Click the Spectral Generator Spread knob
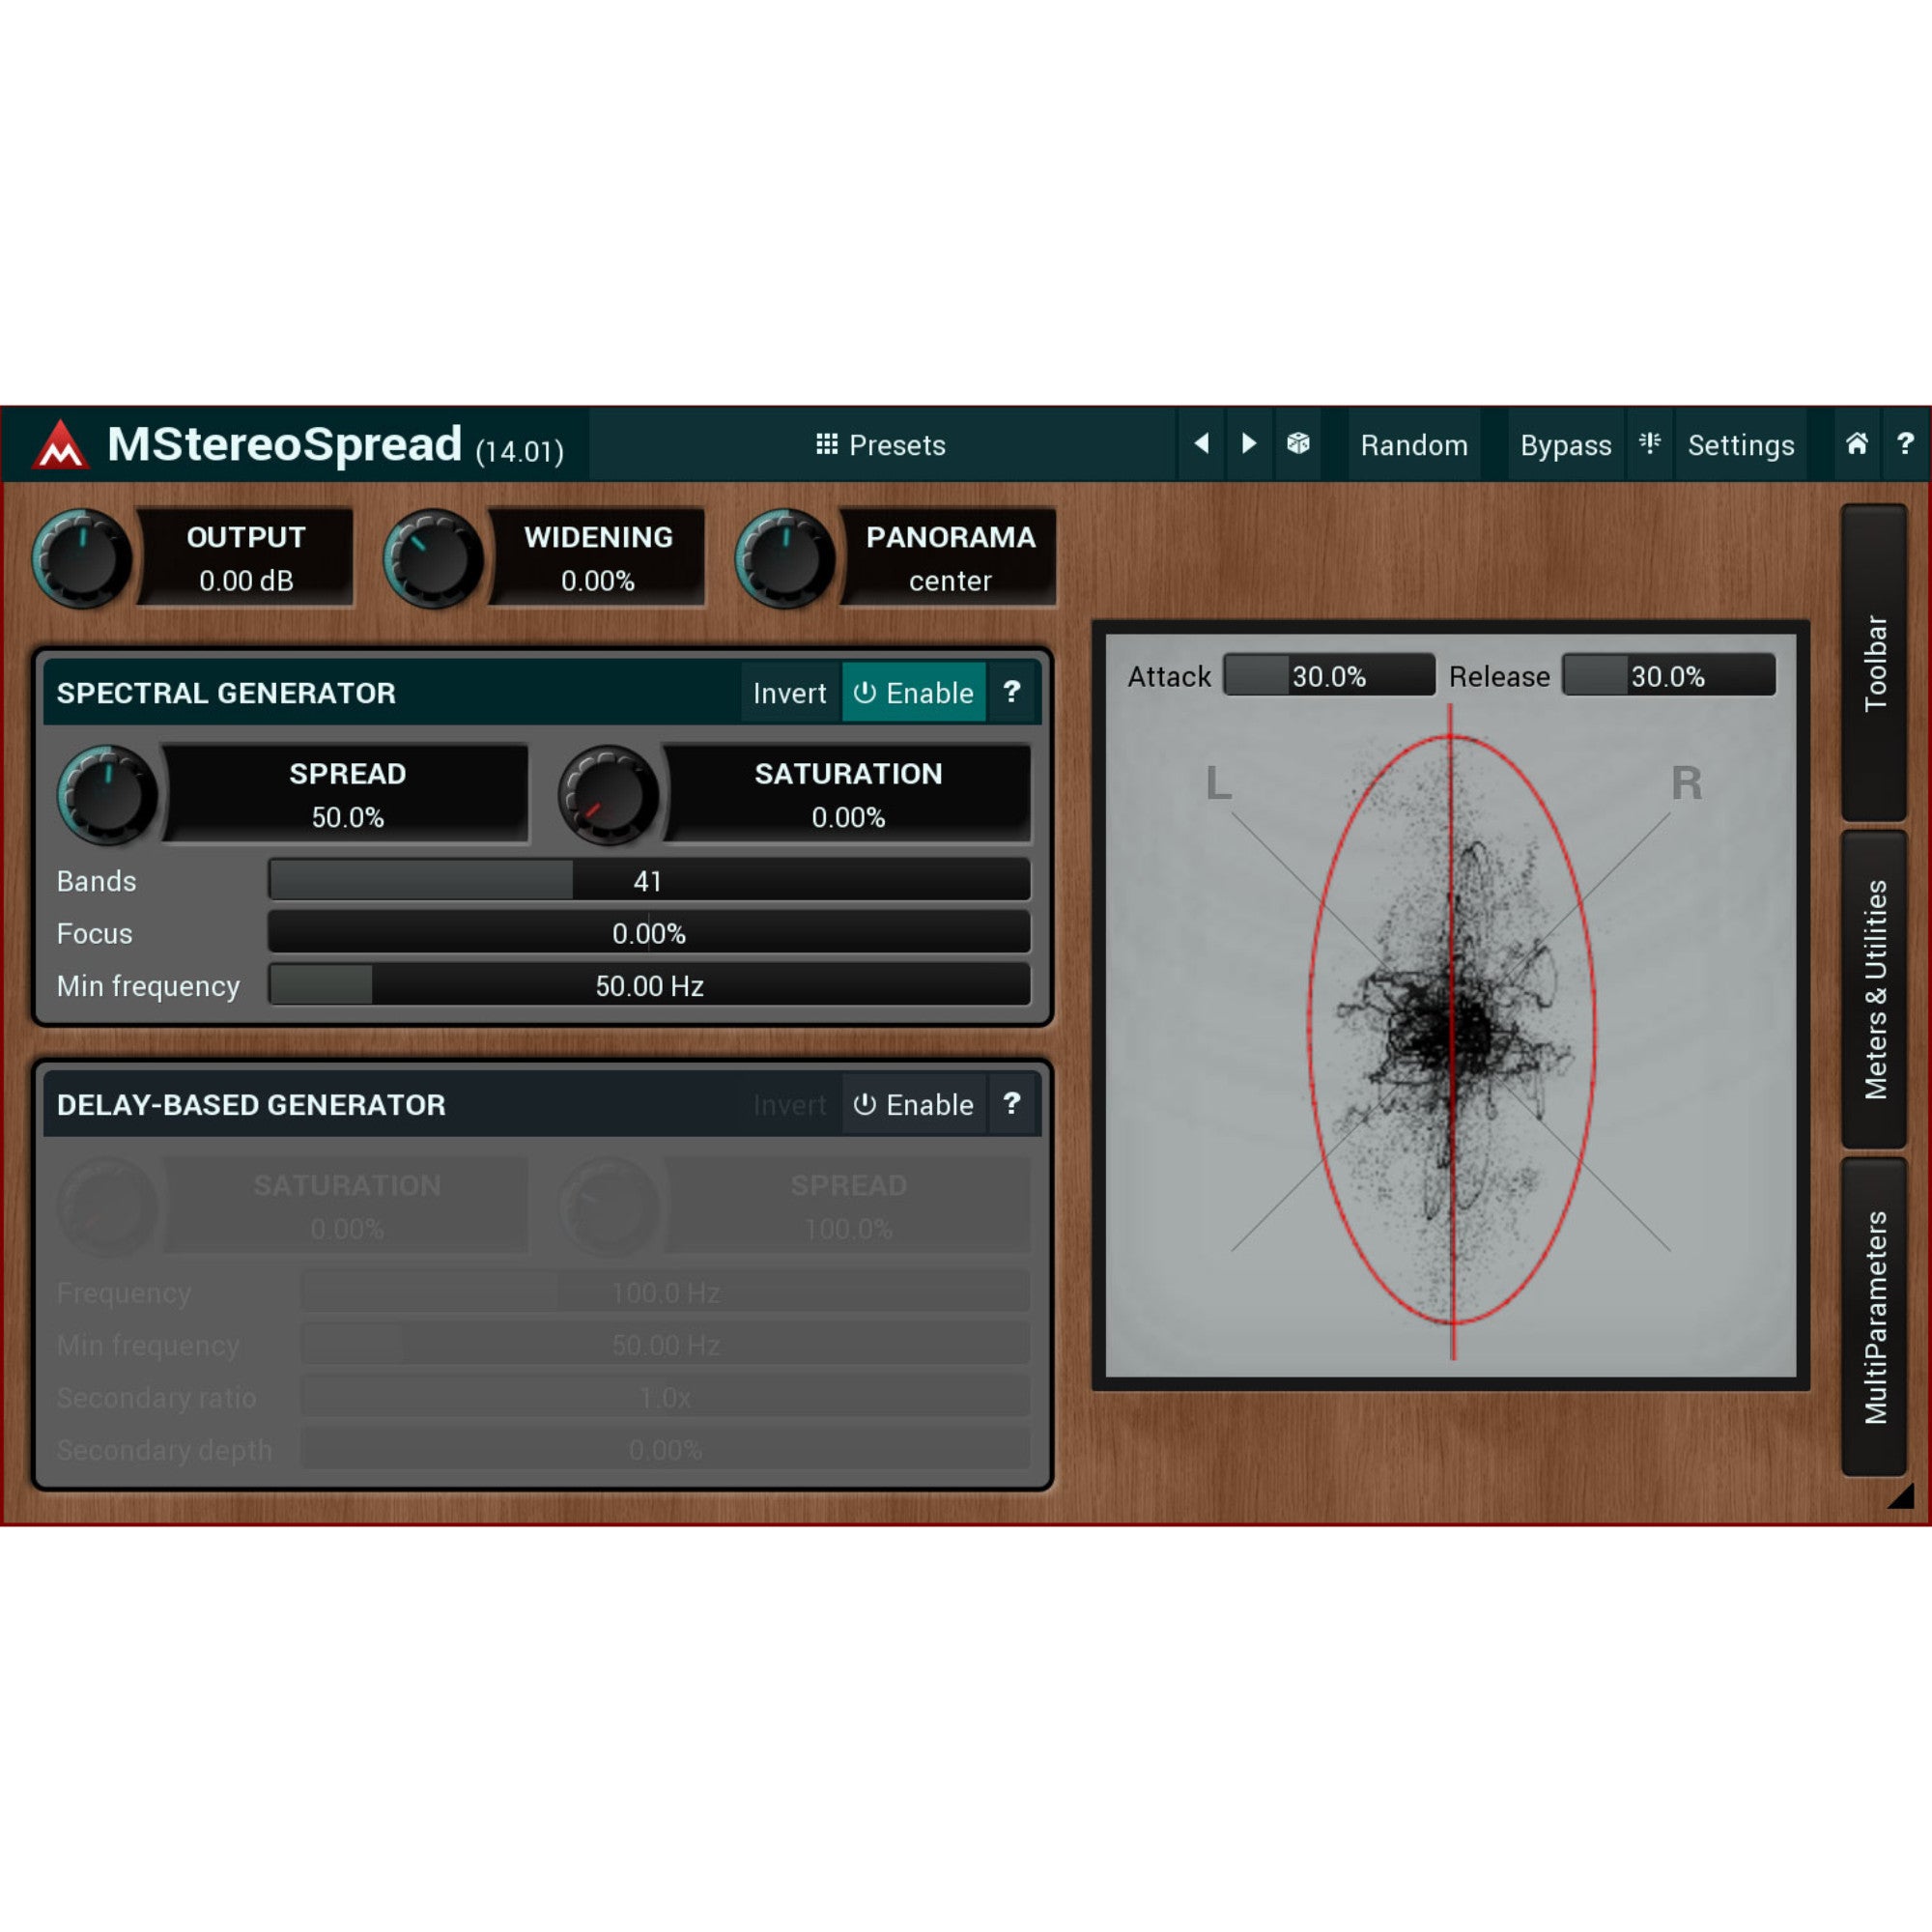 click(107, 795)
